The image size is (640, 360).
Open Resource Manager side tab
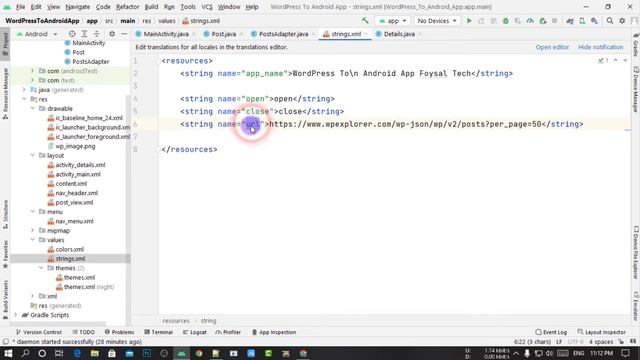click(5, 93)
